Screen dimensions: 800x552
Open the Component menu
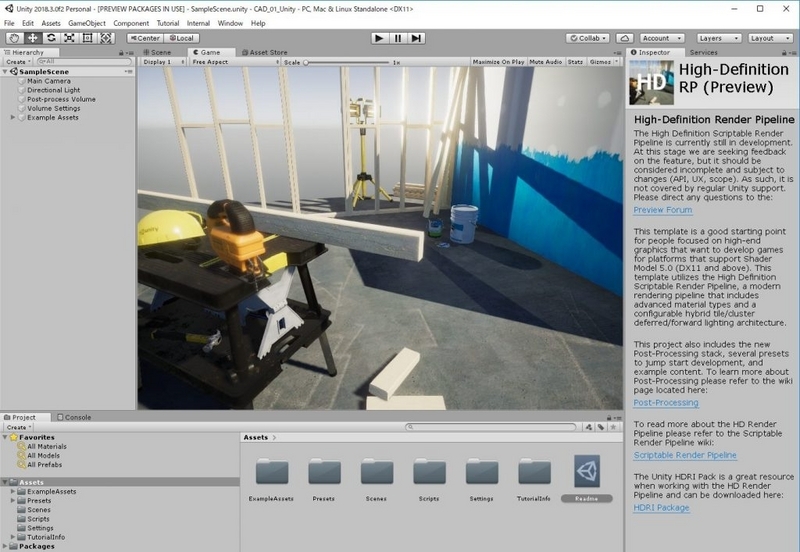click(x=131, y=23)
